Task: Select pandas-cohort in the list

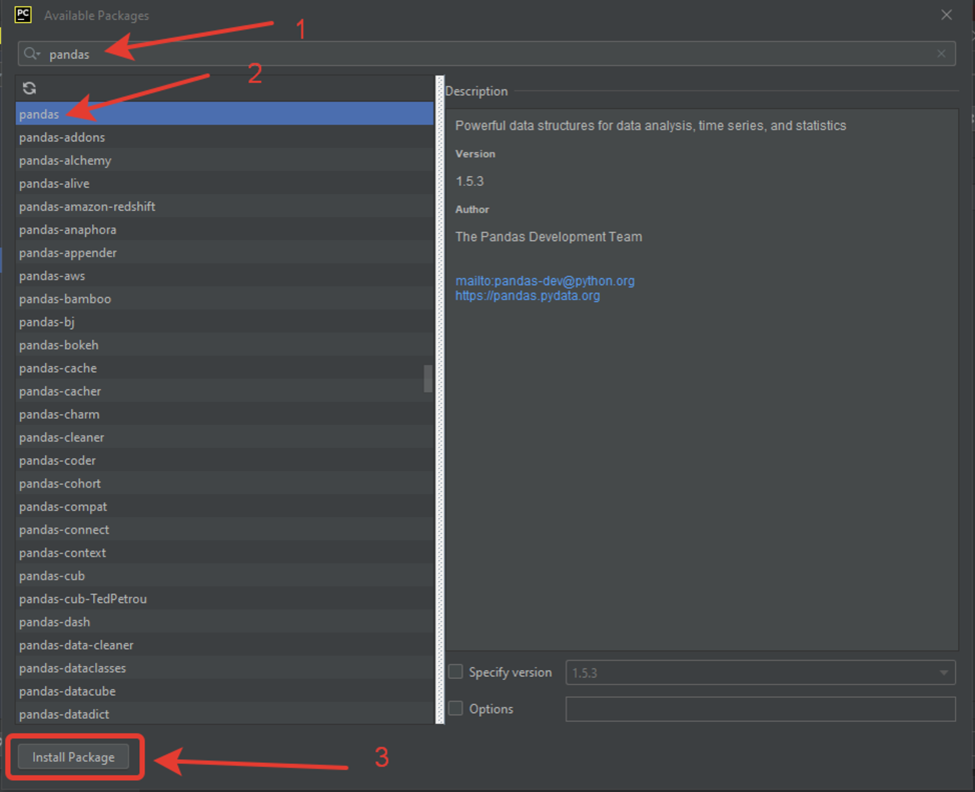Action: click(224, 483)
